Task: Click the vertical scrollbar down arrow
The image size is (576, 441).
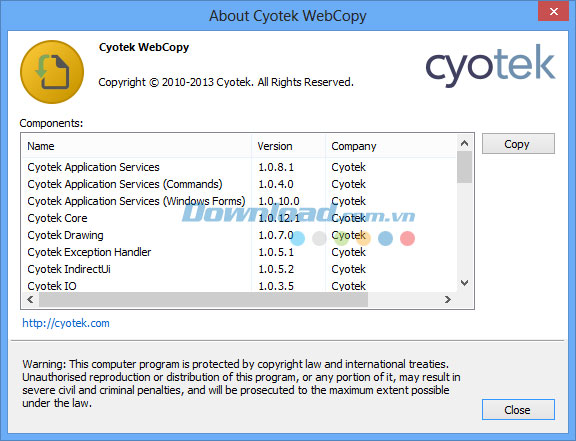Action: click(464, 283)
